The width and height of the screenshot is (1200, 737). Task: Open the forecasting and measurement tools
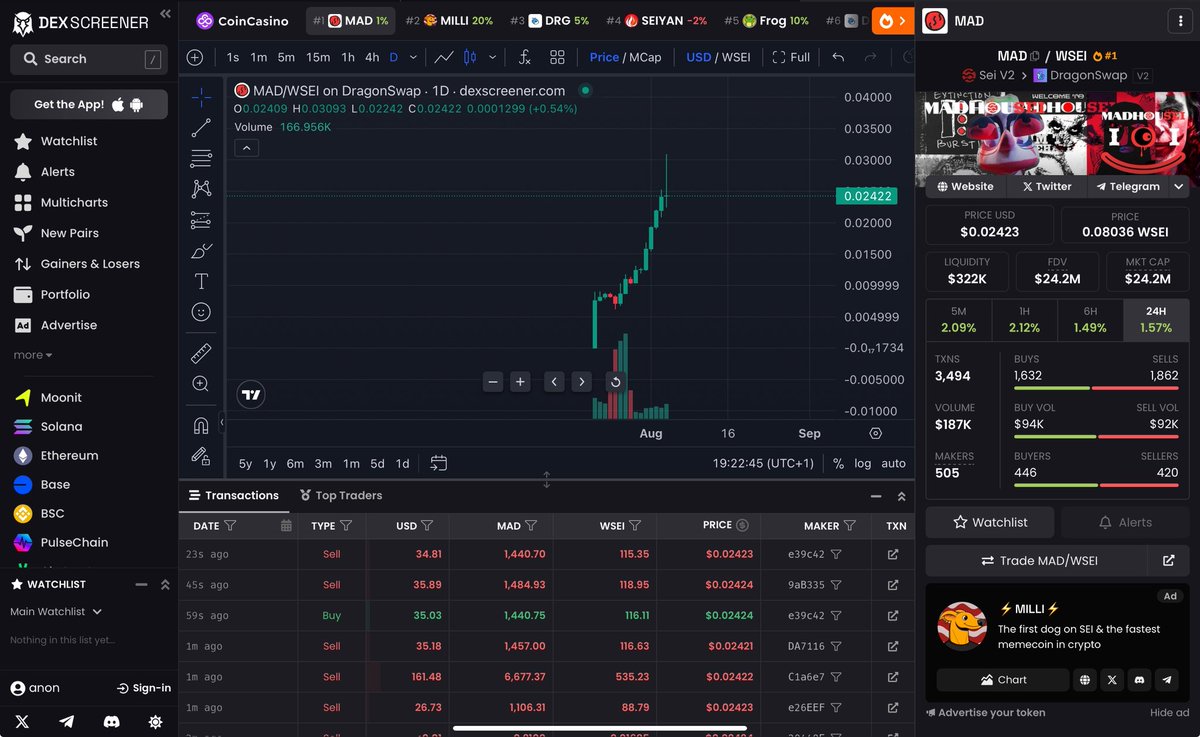pyautogui.click(x=201, y=220)
